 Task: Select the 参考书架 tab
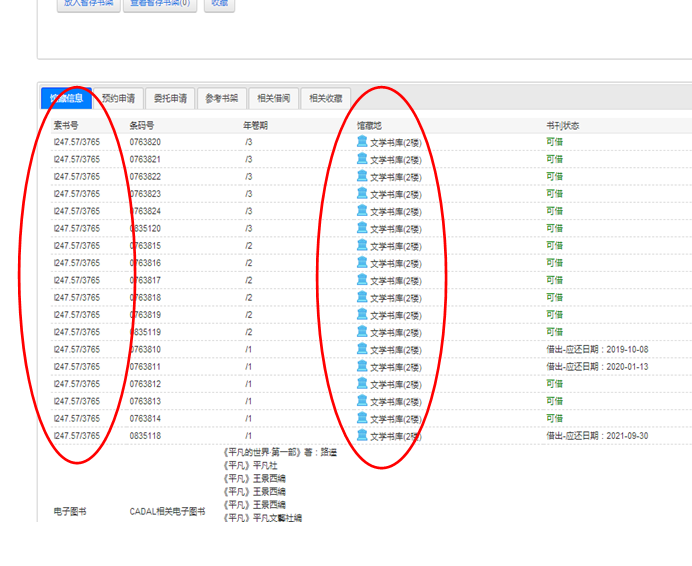pos(222,98)
